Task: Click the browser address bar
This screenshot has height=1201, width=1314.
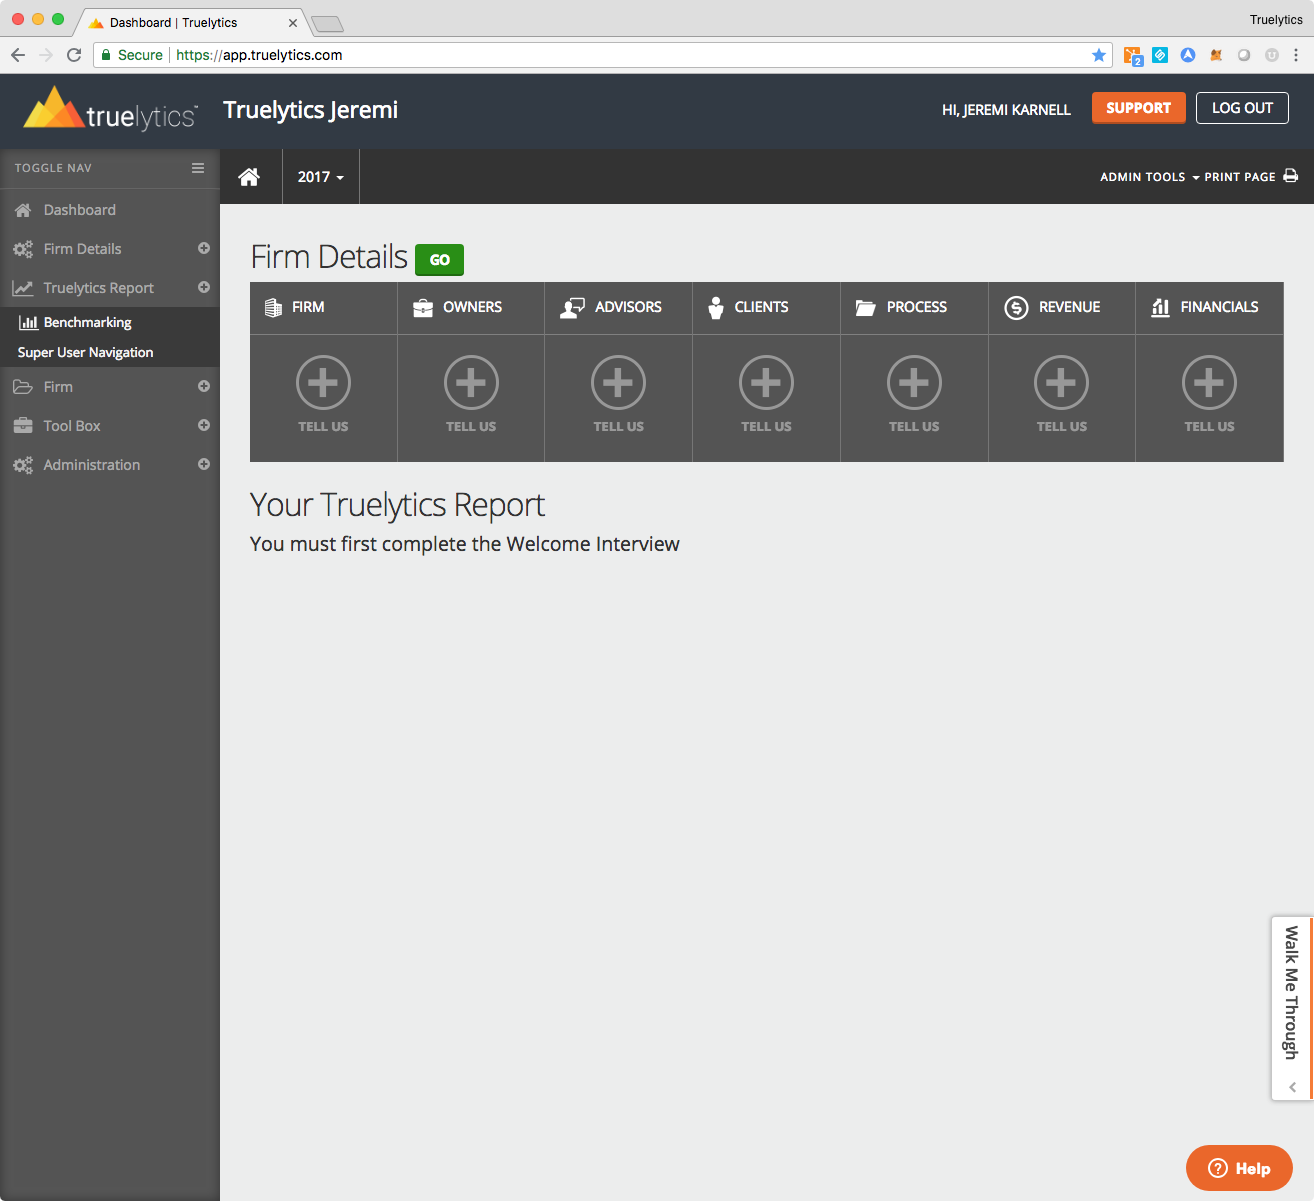Action: [x=600, y=55]
